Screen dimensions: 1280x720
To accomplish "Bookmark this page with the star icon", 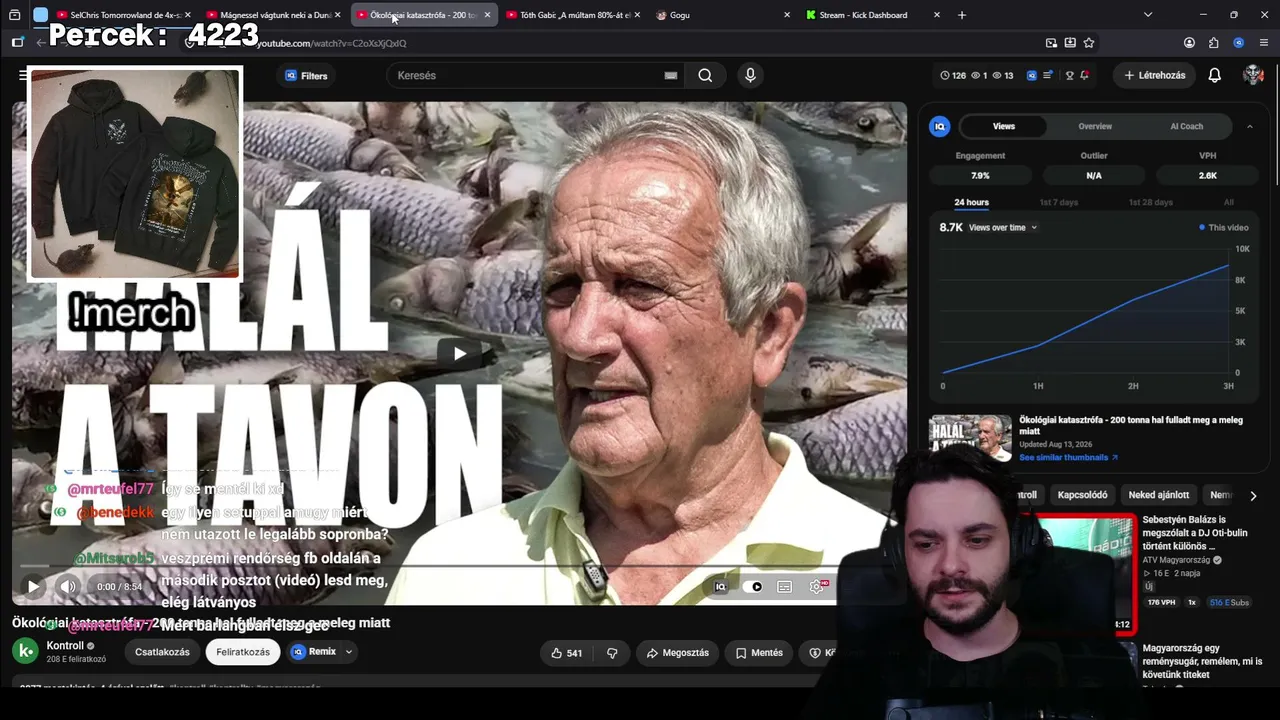I will click(x=1089, y=43).
